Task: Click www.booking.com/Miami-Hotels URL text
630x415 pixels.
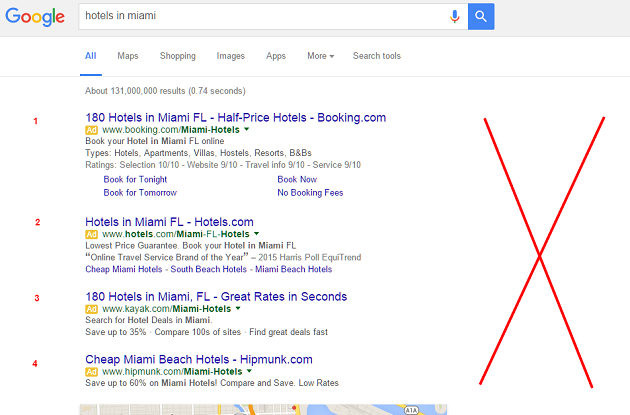Action: (x=171, y=130)
